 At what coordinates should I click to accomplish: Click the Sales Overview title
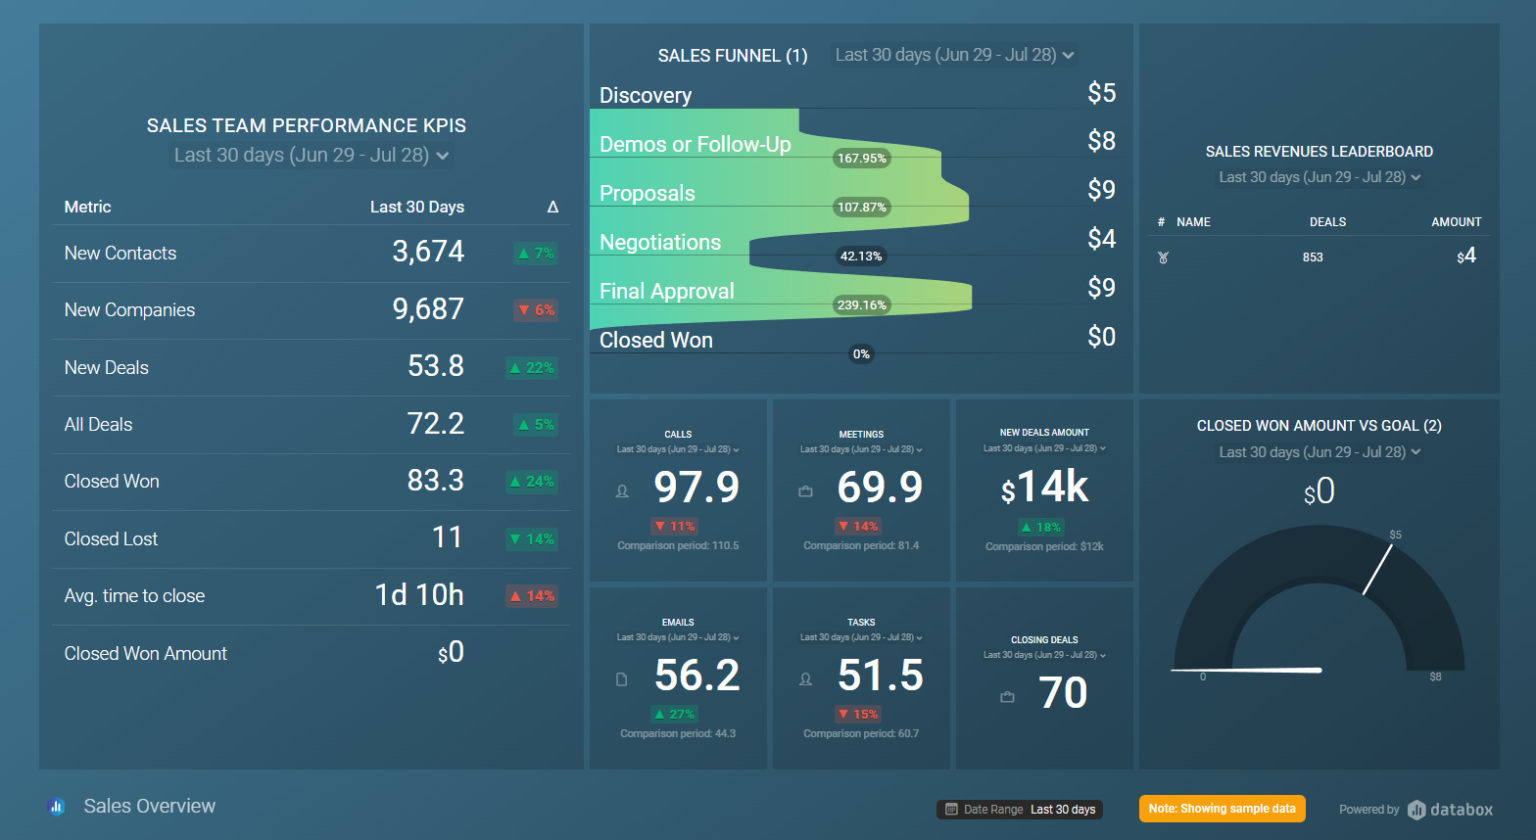click(x=149, y=805)
